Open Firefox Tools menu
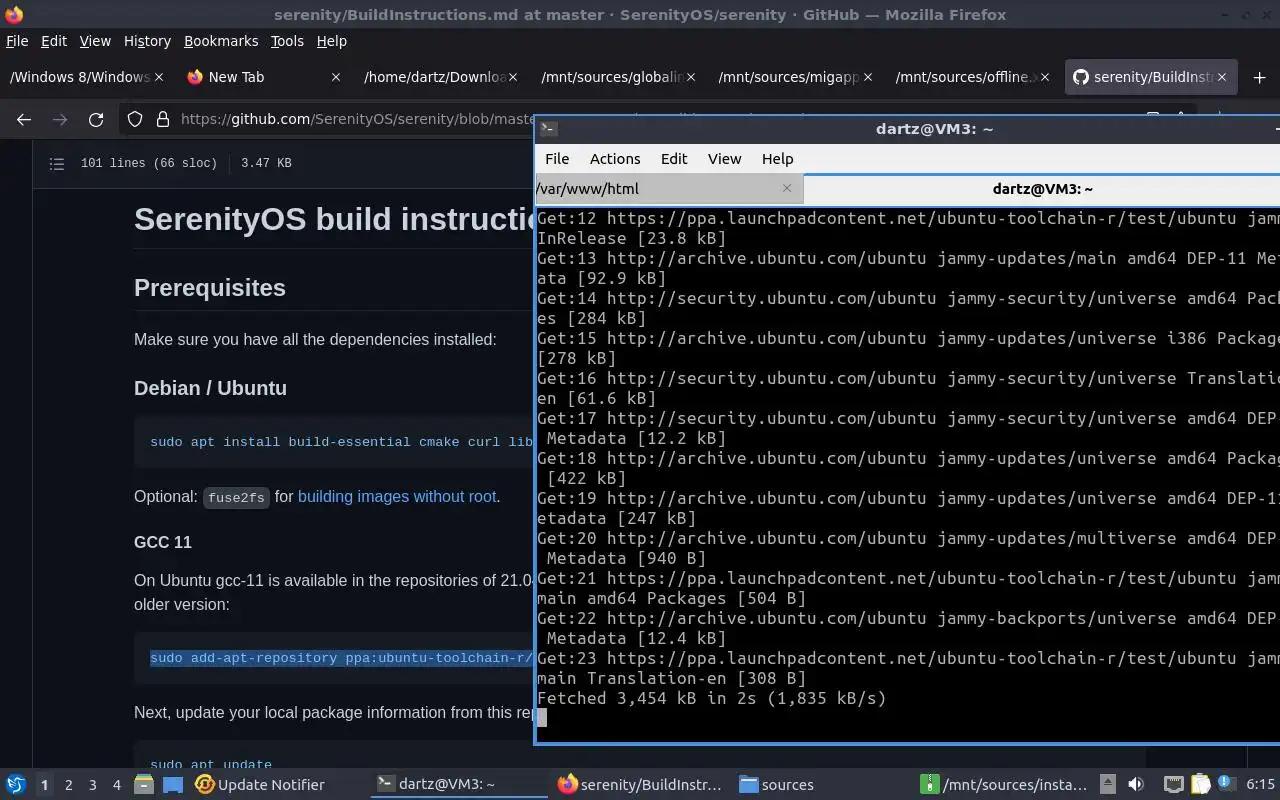The height and width of the screenshot is (800, 1280). (x=287, y=41)
